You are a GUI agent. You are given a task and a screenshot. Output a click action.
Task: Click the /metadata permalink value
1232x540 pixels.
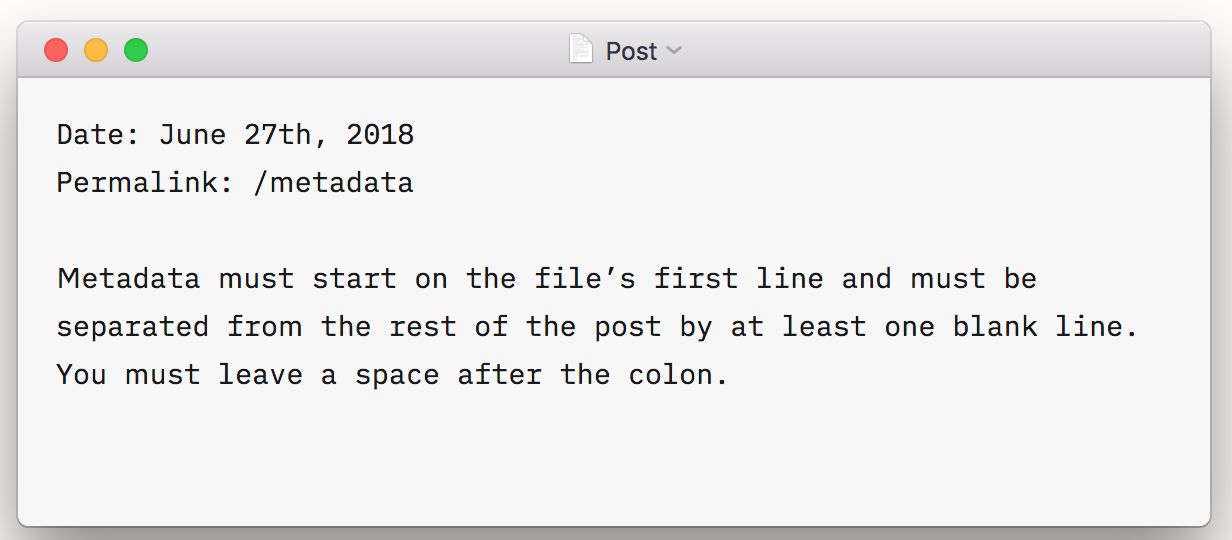click(333, 183)
